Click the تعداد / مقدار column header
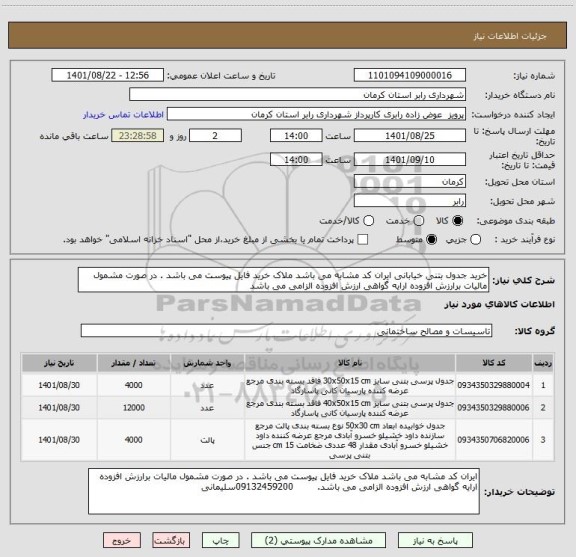Image resolution: width=576 pixels, height=557 pixels. pyautogui.click(x=134, y=363)
